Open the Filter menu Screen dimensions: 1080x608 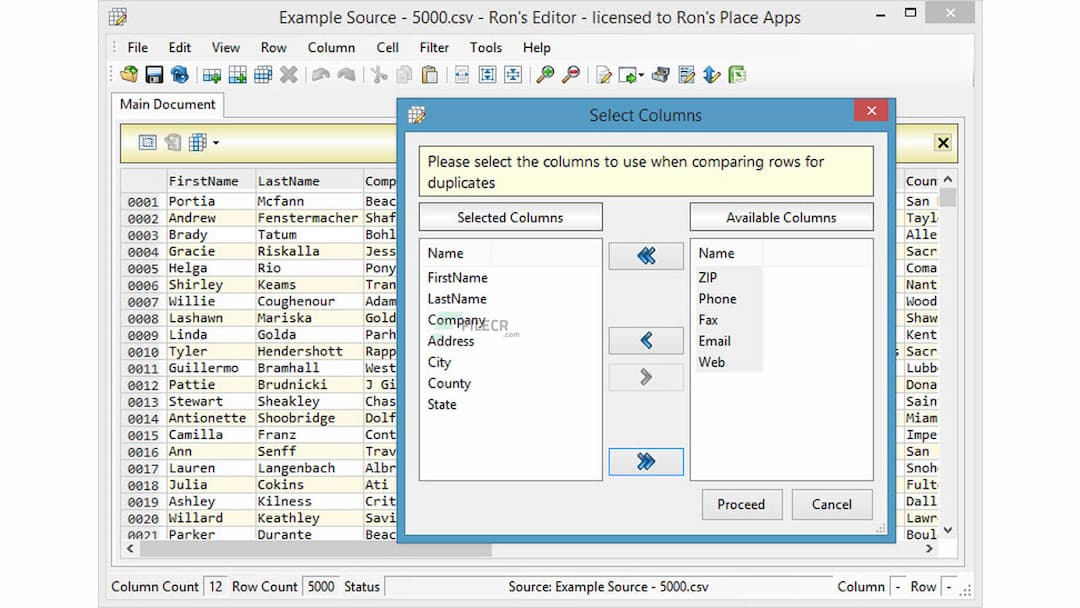coord(434,47)
